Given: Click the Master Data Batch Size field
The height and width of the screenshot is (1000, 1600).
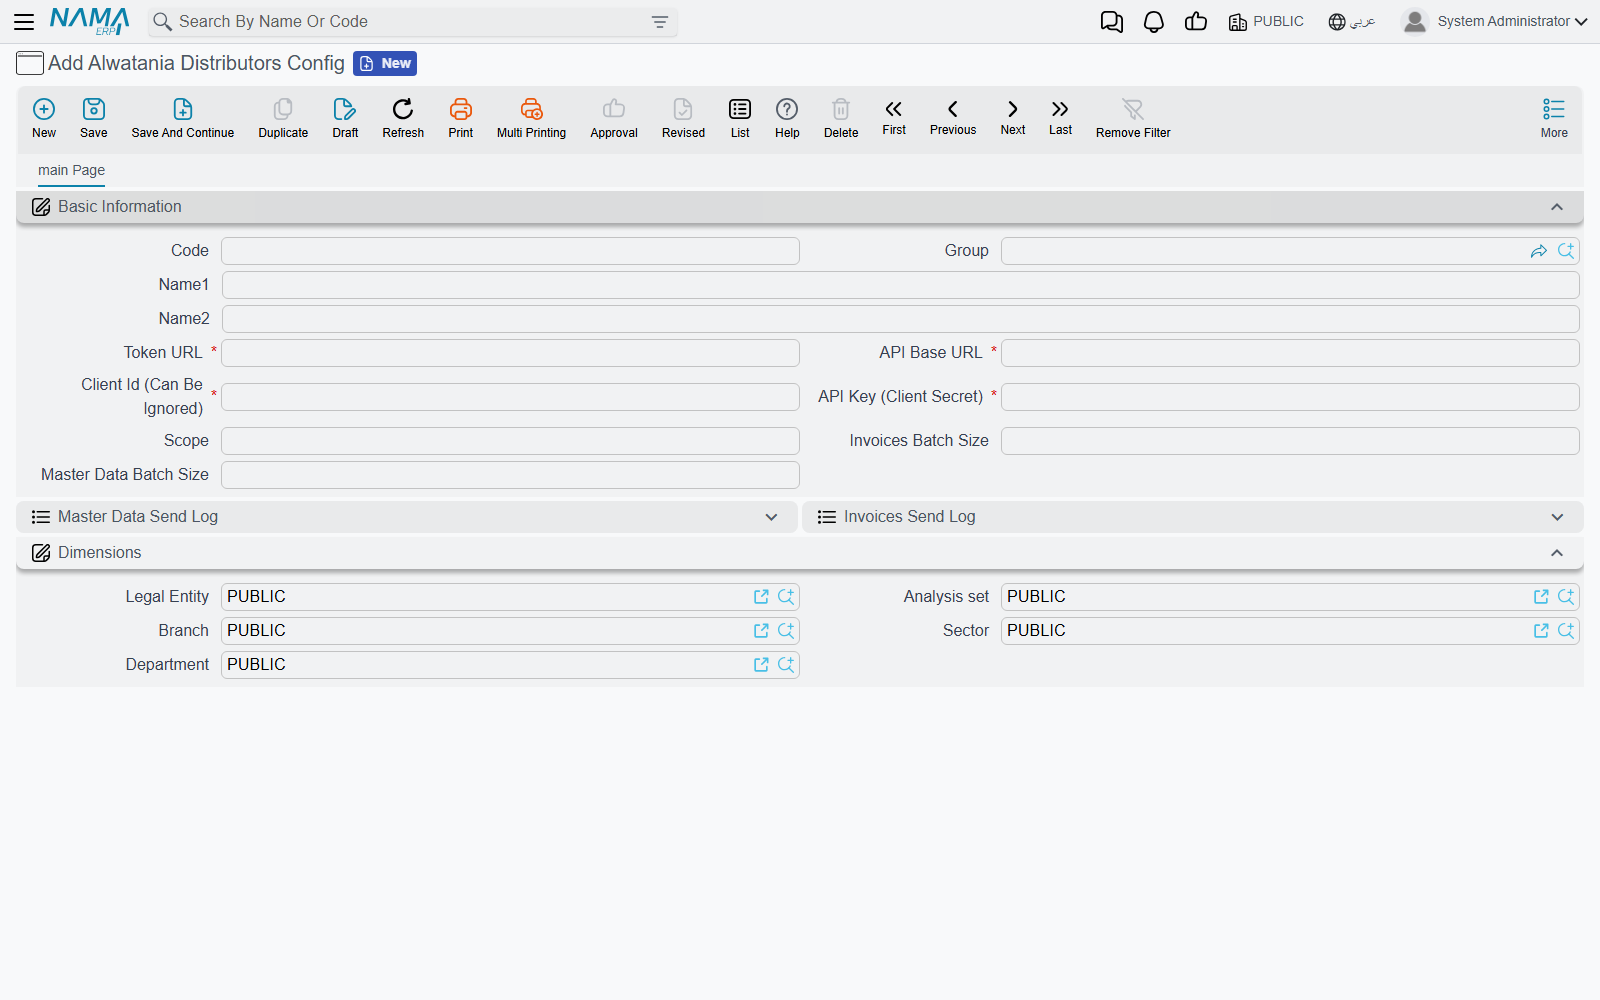Looking at the screenshot, I should pyautogui.click(x=510, y=475).
